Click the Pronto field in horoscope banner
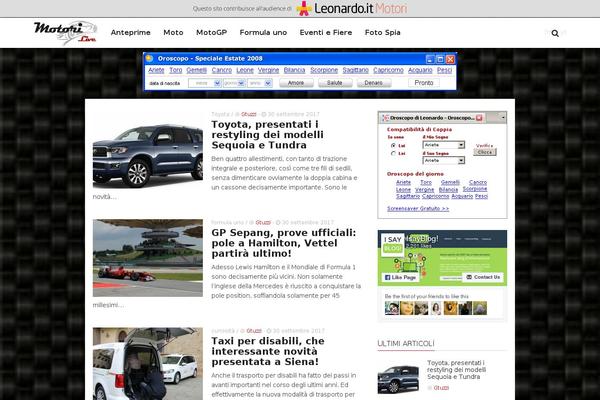 pos(424,83)
